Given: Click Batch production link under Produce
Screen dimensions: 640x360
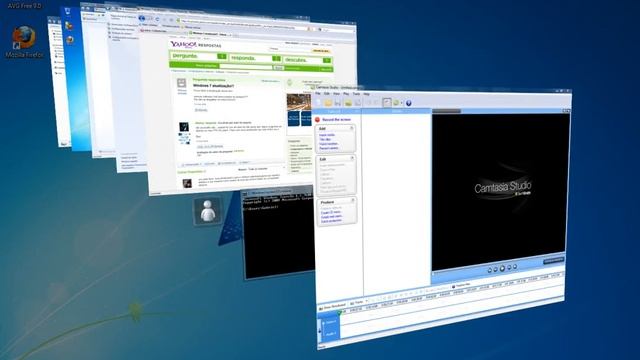Looking at the screenshot, I should pos(331,221).
